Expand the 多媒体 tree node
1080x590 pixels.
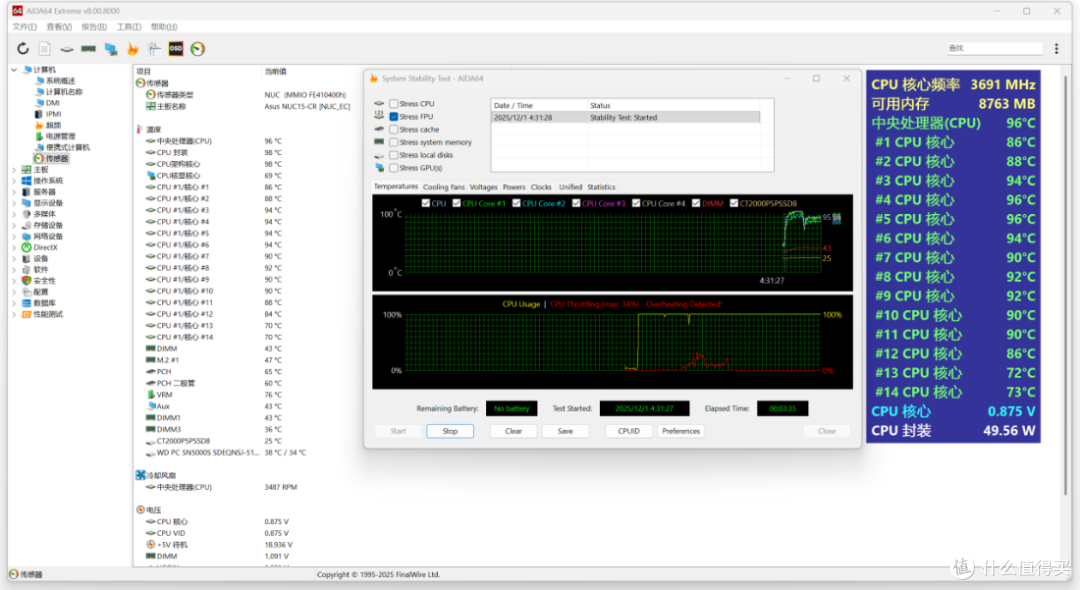click(14, 214)
